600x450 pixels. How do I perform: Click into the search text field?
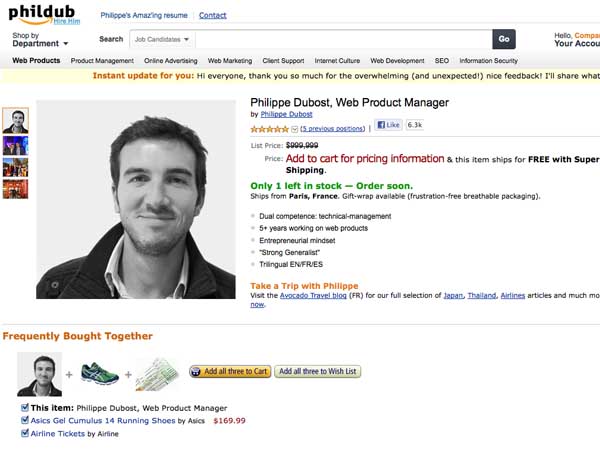(x=340, y=40)
